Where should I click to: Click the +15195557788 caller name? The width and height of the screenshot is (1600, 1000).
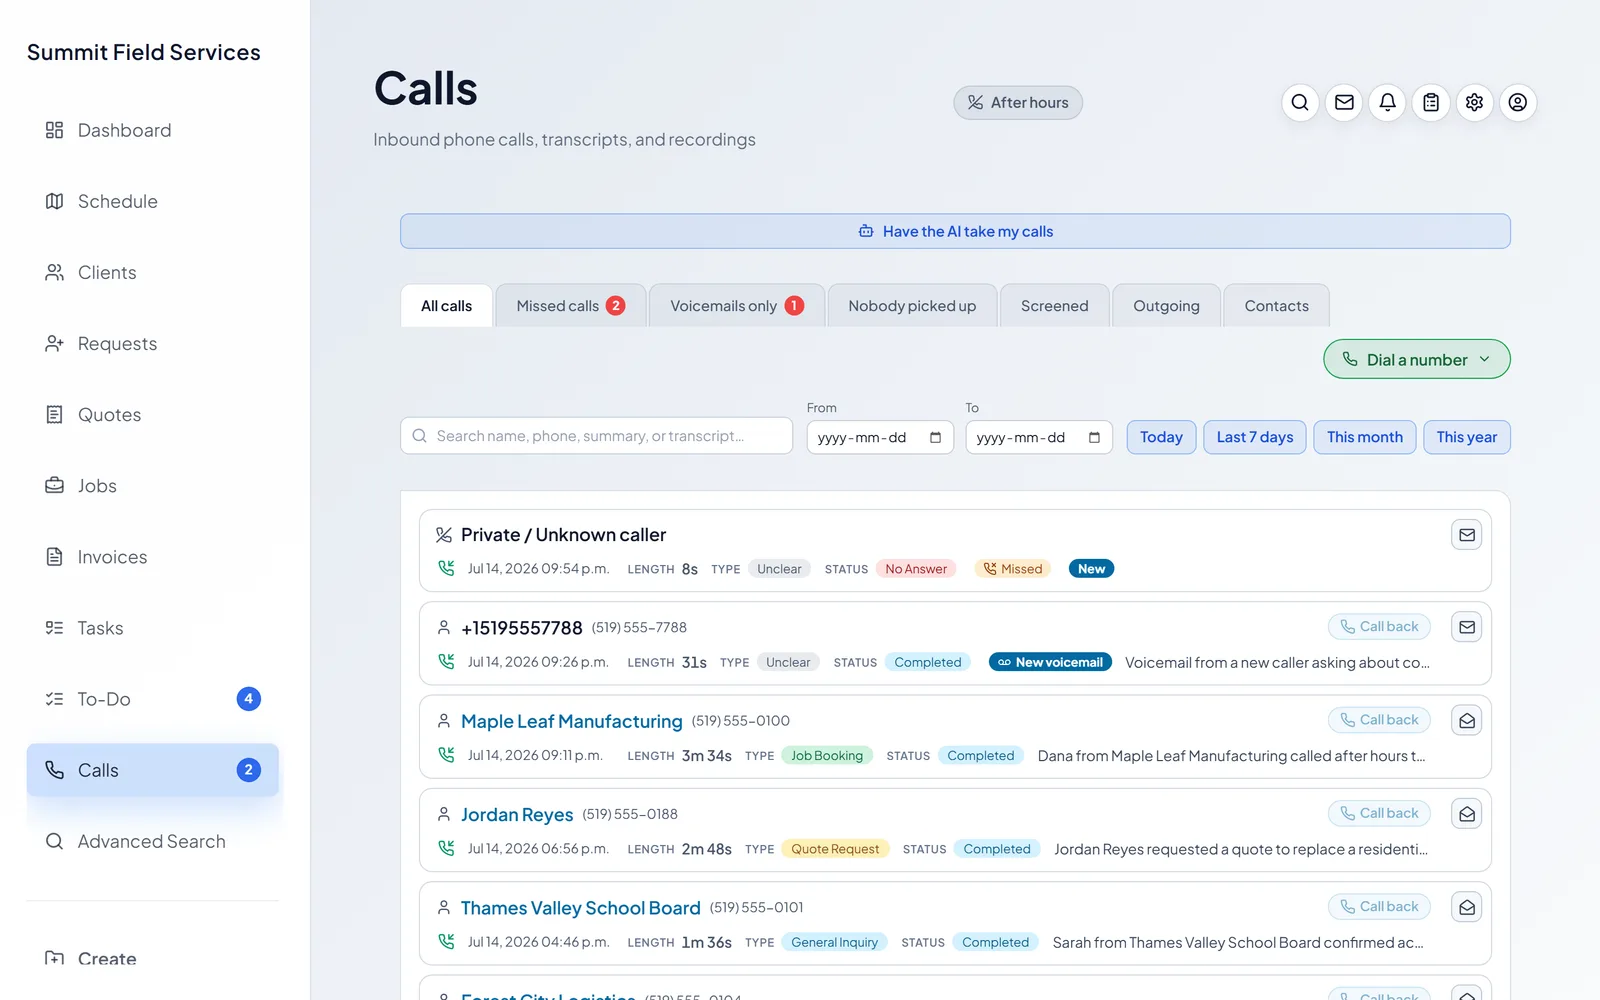(522, 628)
